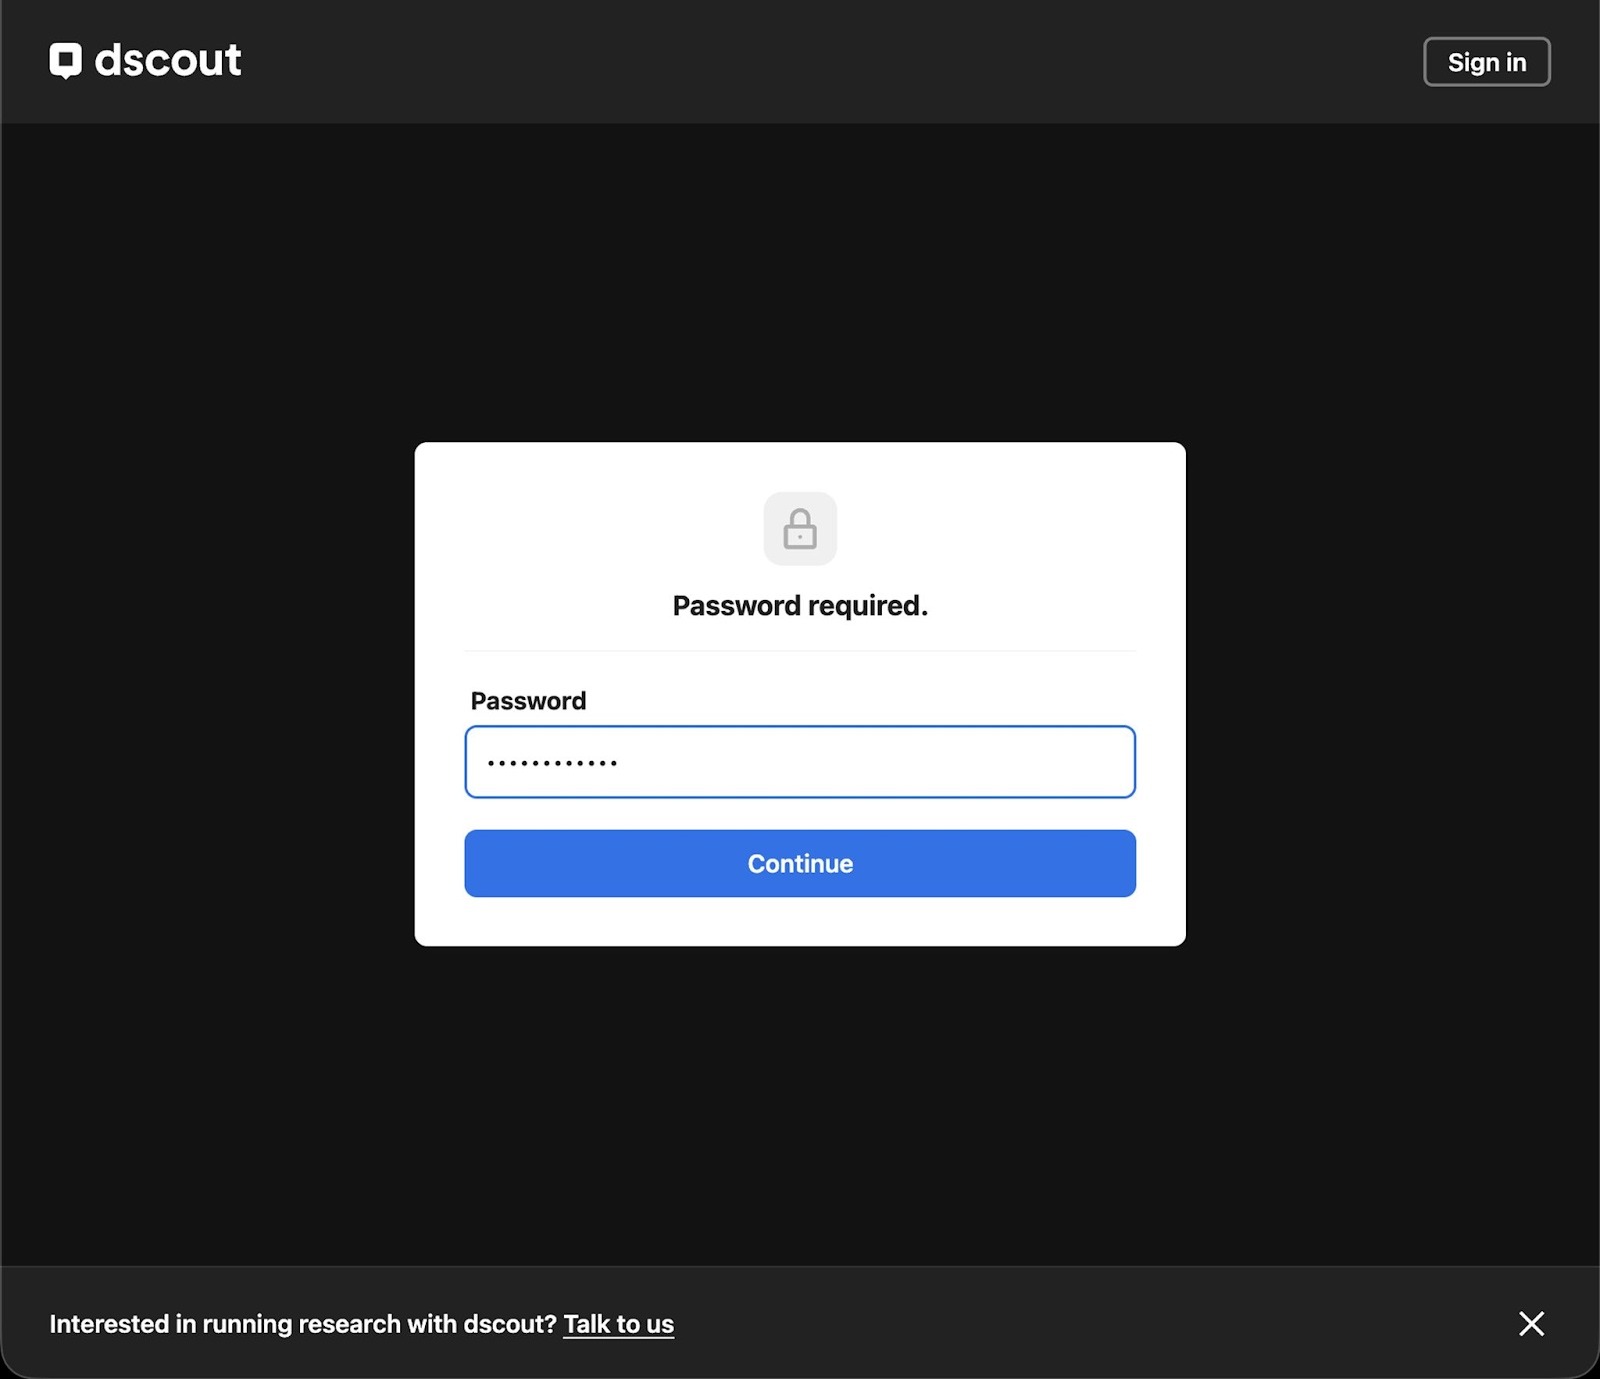Click the Password field label

tap(528, 701)
